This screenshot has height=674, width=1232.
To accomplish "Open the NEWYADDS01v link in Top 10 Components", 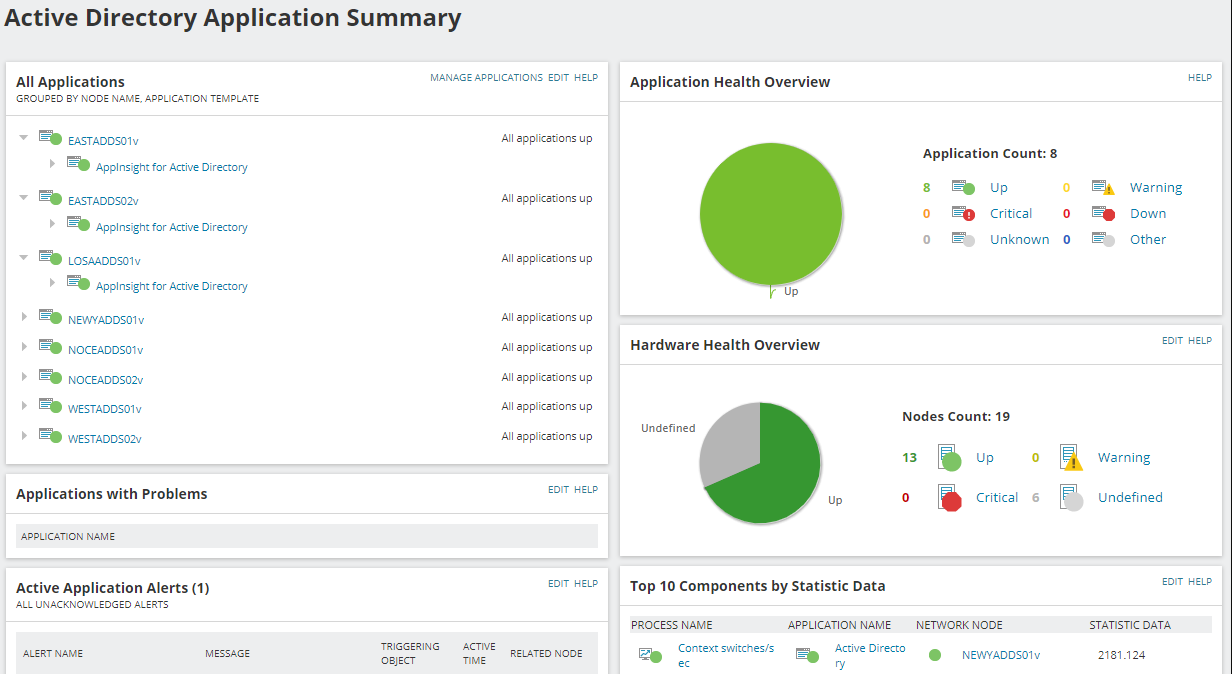I will (1001, 656).
